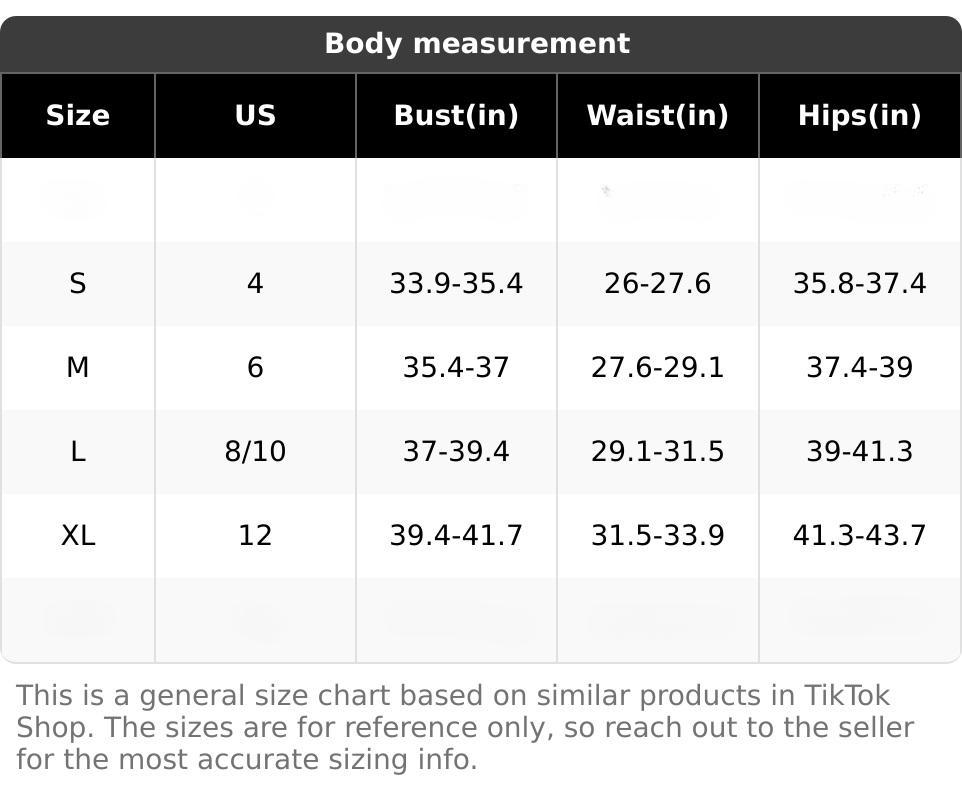
Task: Click the TikTok Shop size chart disclaimer
Action: (x=465, y=728)
